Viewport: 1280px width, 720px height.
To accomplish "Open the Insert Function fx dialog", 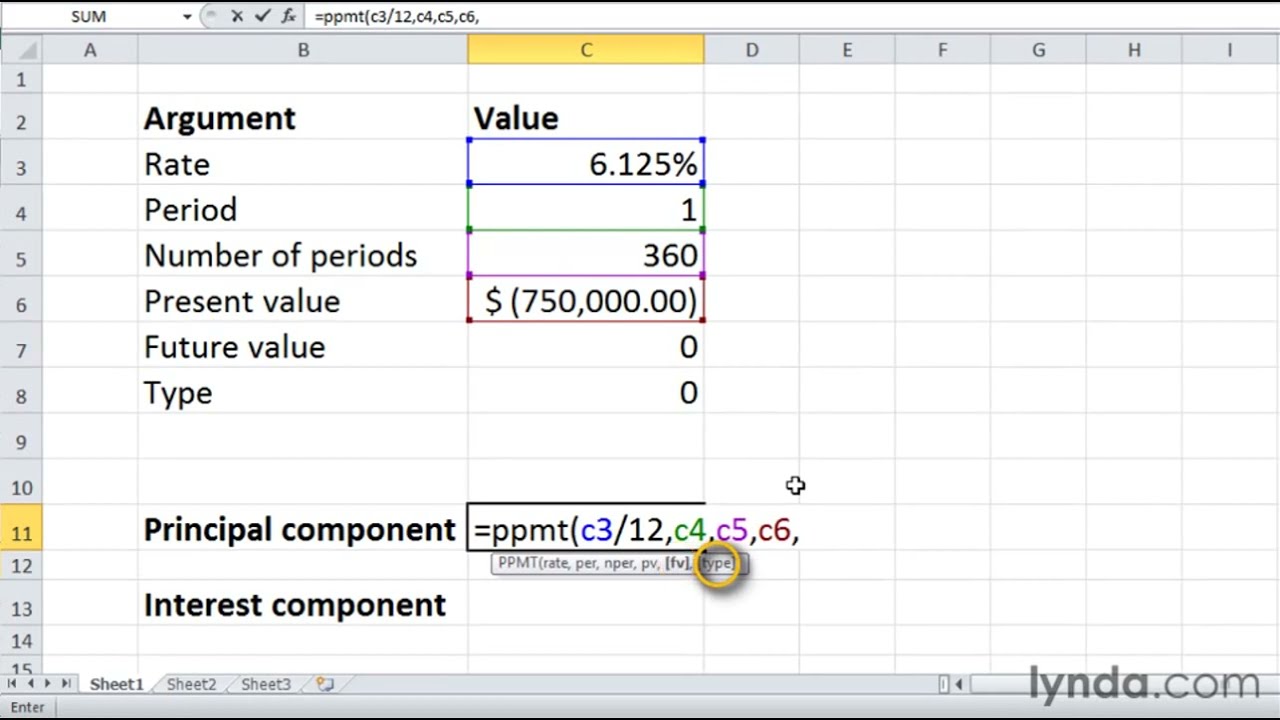I will [x=289, y=16].
